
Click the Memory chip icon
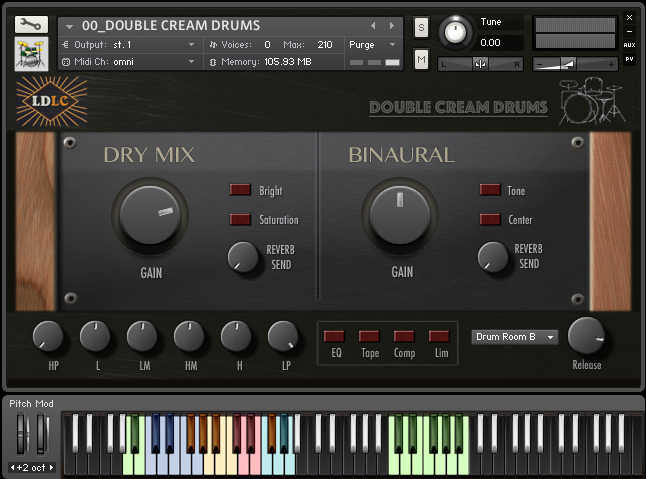coord(213,62)
